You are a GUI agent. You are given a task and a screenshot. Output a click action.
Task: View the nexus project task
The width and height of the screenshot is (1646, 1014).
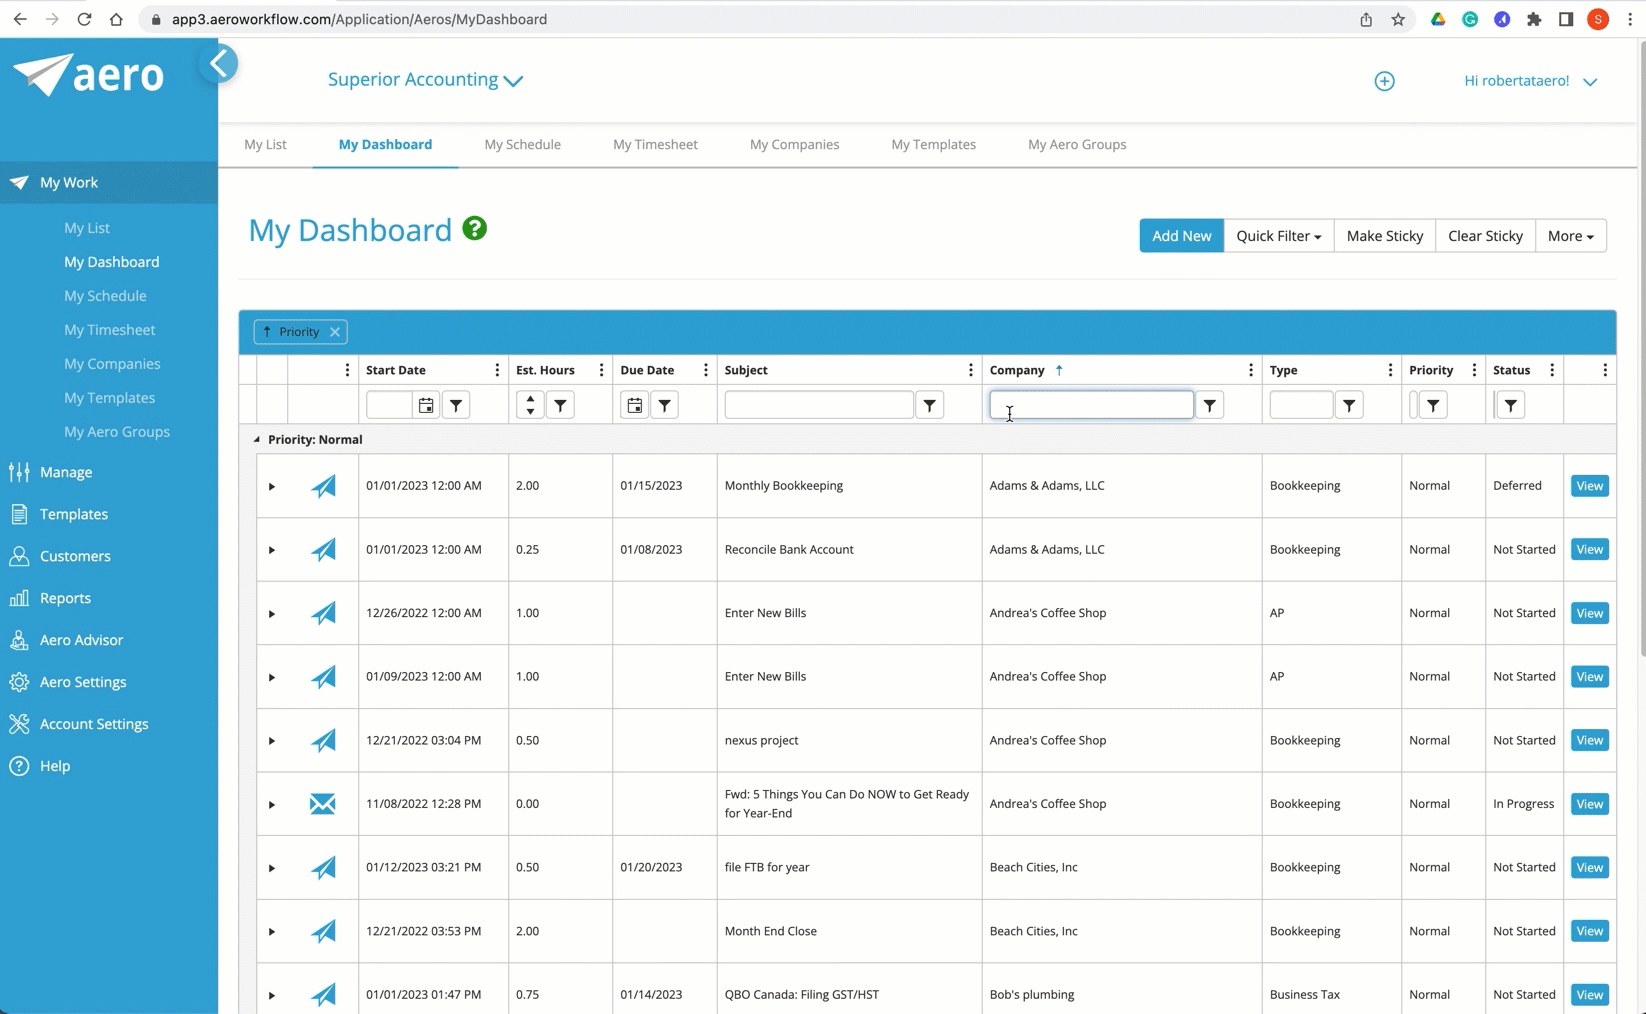(x=1589, y=740)
